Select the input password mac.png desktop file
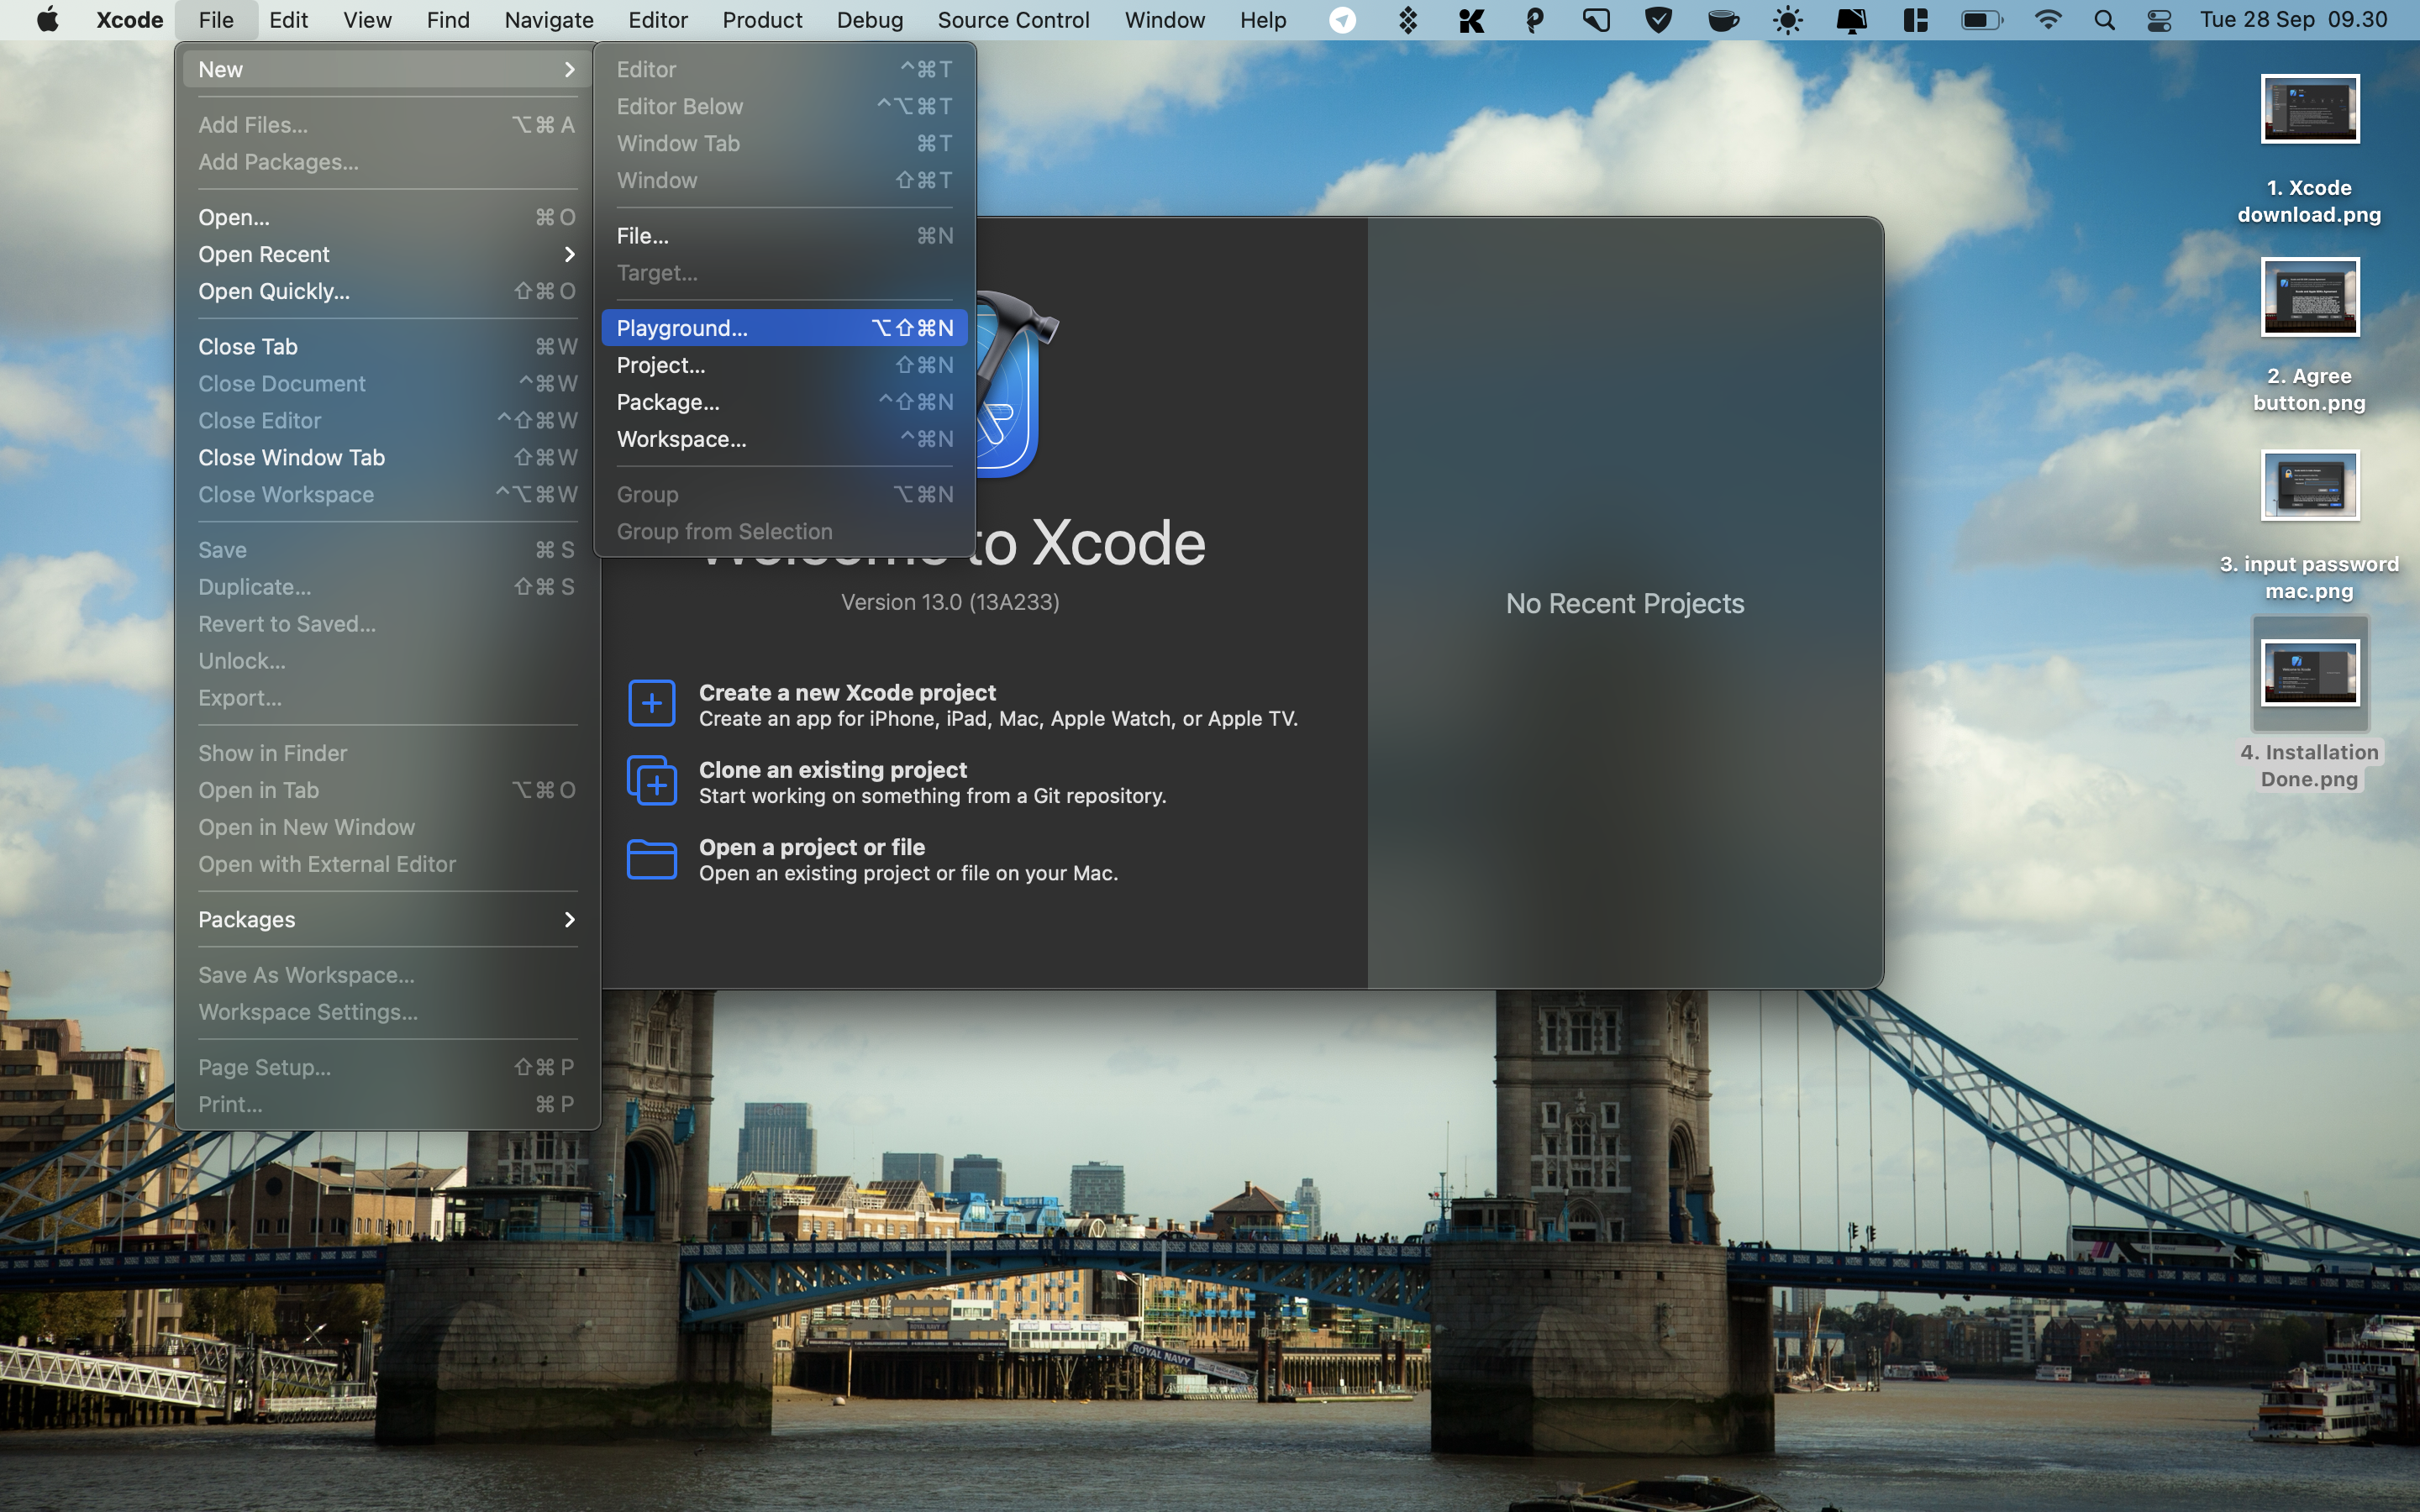Viewport: 2420px width, 1512px height. [2309, 526]
